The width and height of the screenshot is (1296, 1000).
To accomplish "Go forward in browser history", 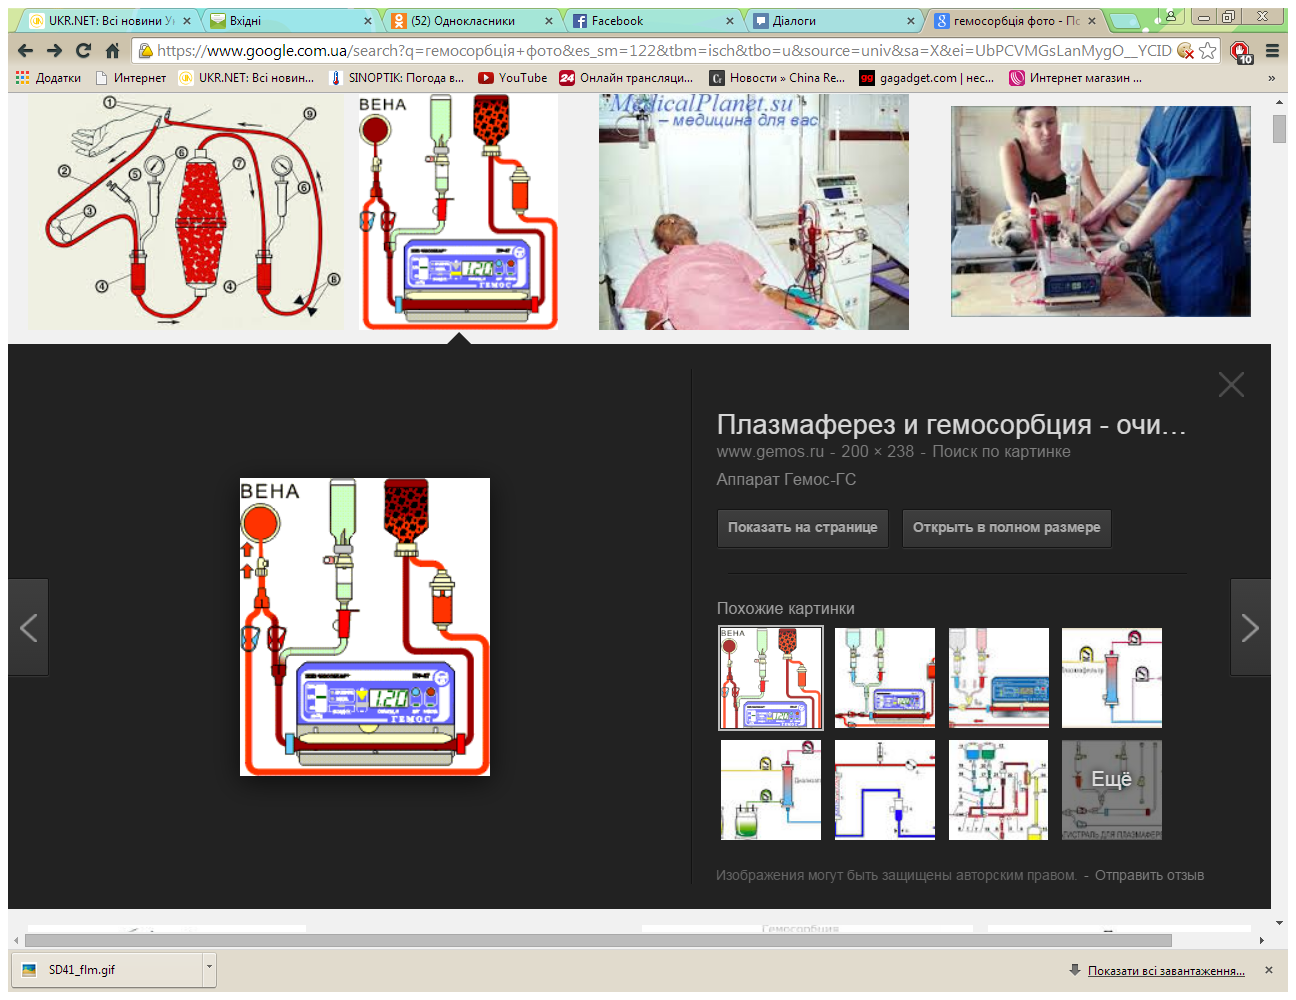I will (54, 50).
